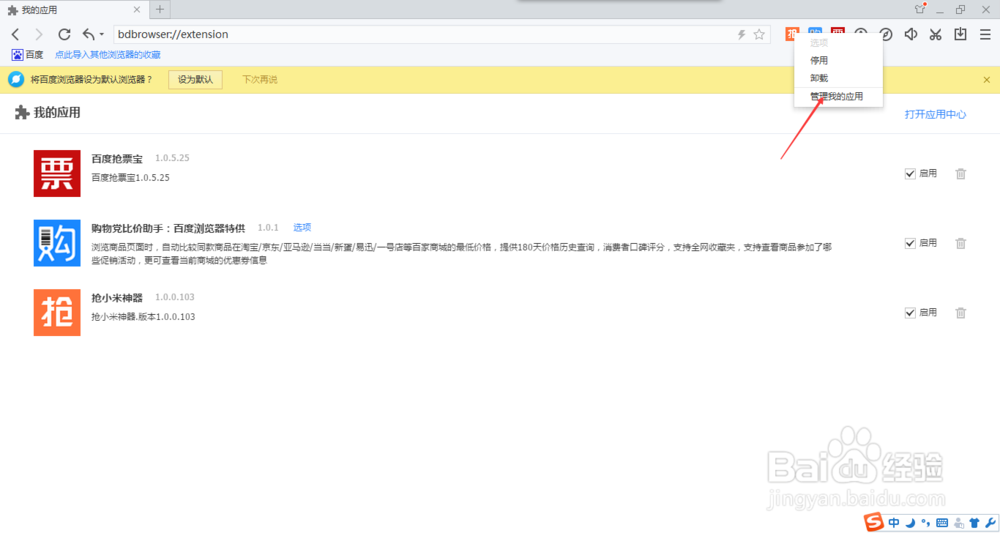
Task: Delete 购物党比价助手 with its trash icon
Action: pos(960,243)
